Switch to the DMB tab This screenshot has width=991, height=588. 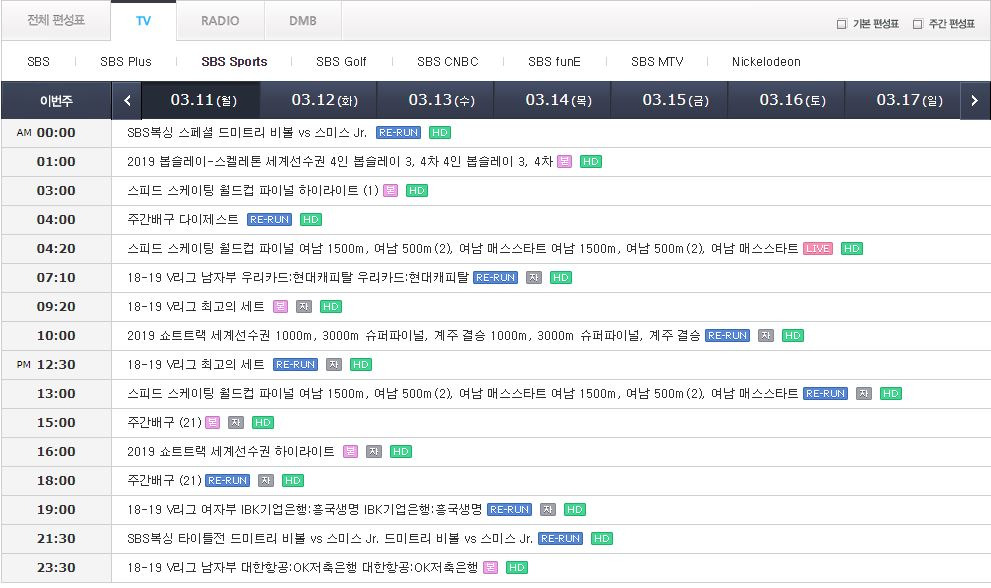click(x=303, y=21)
